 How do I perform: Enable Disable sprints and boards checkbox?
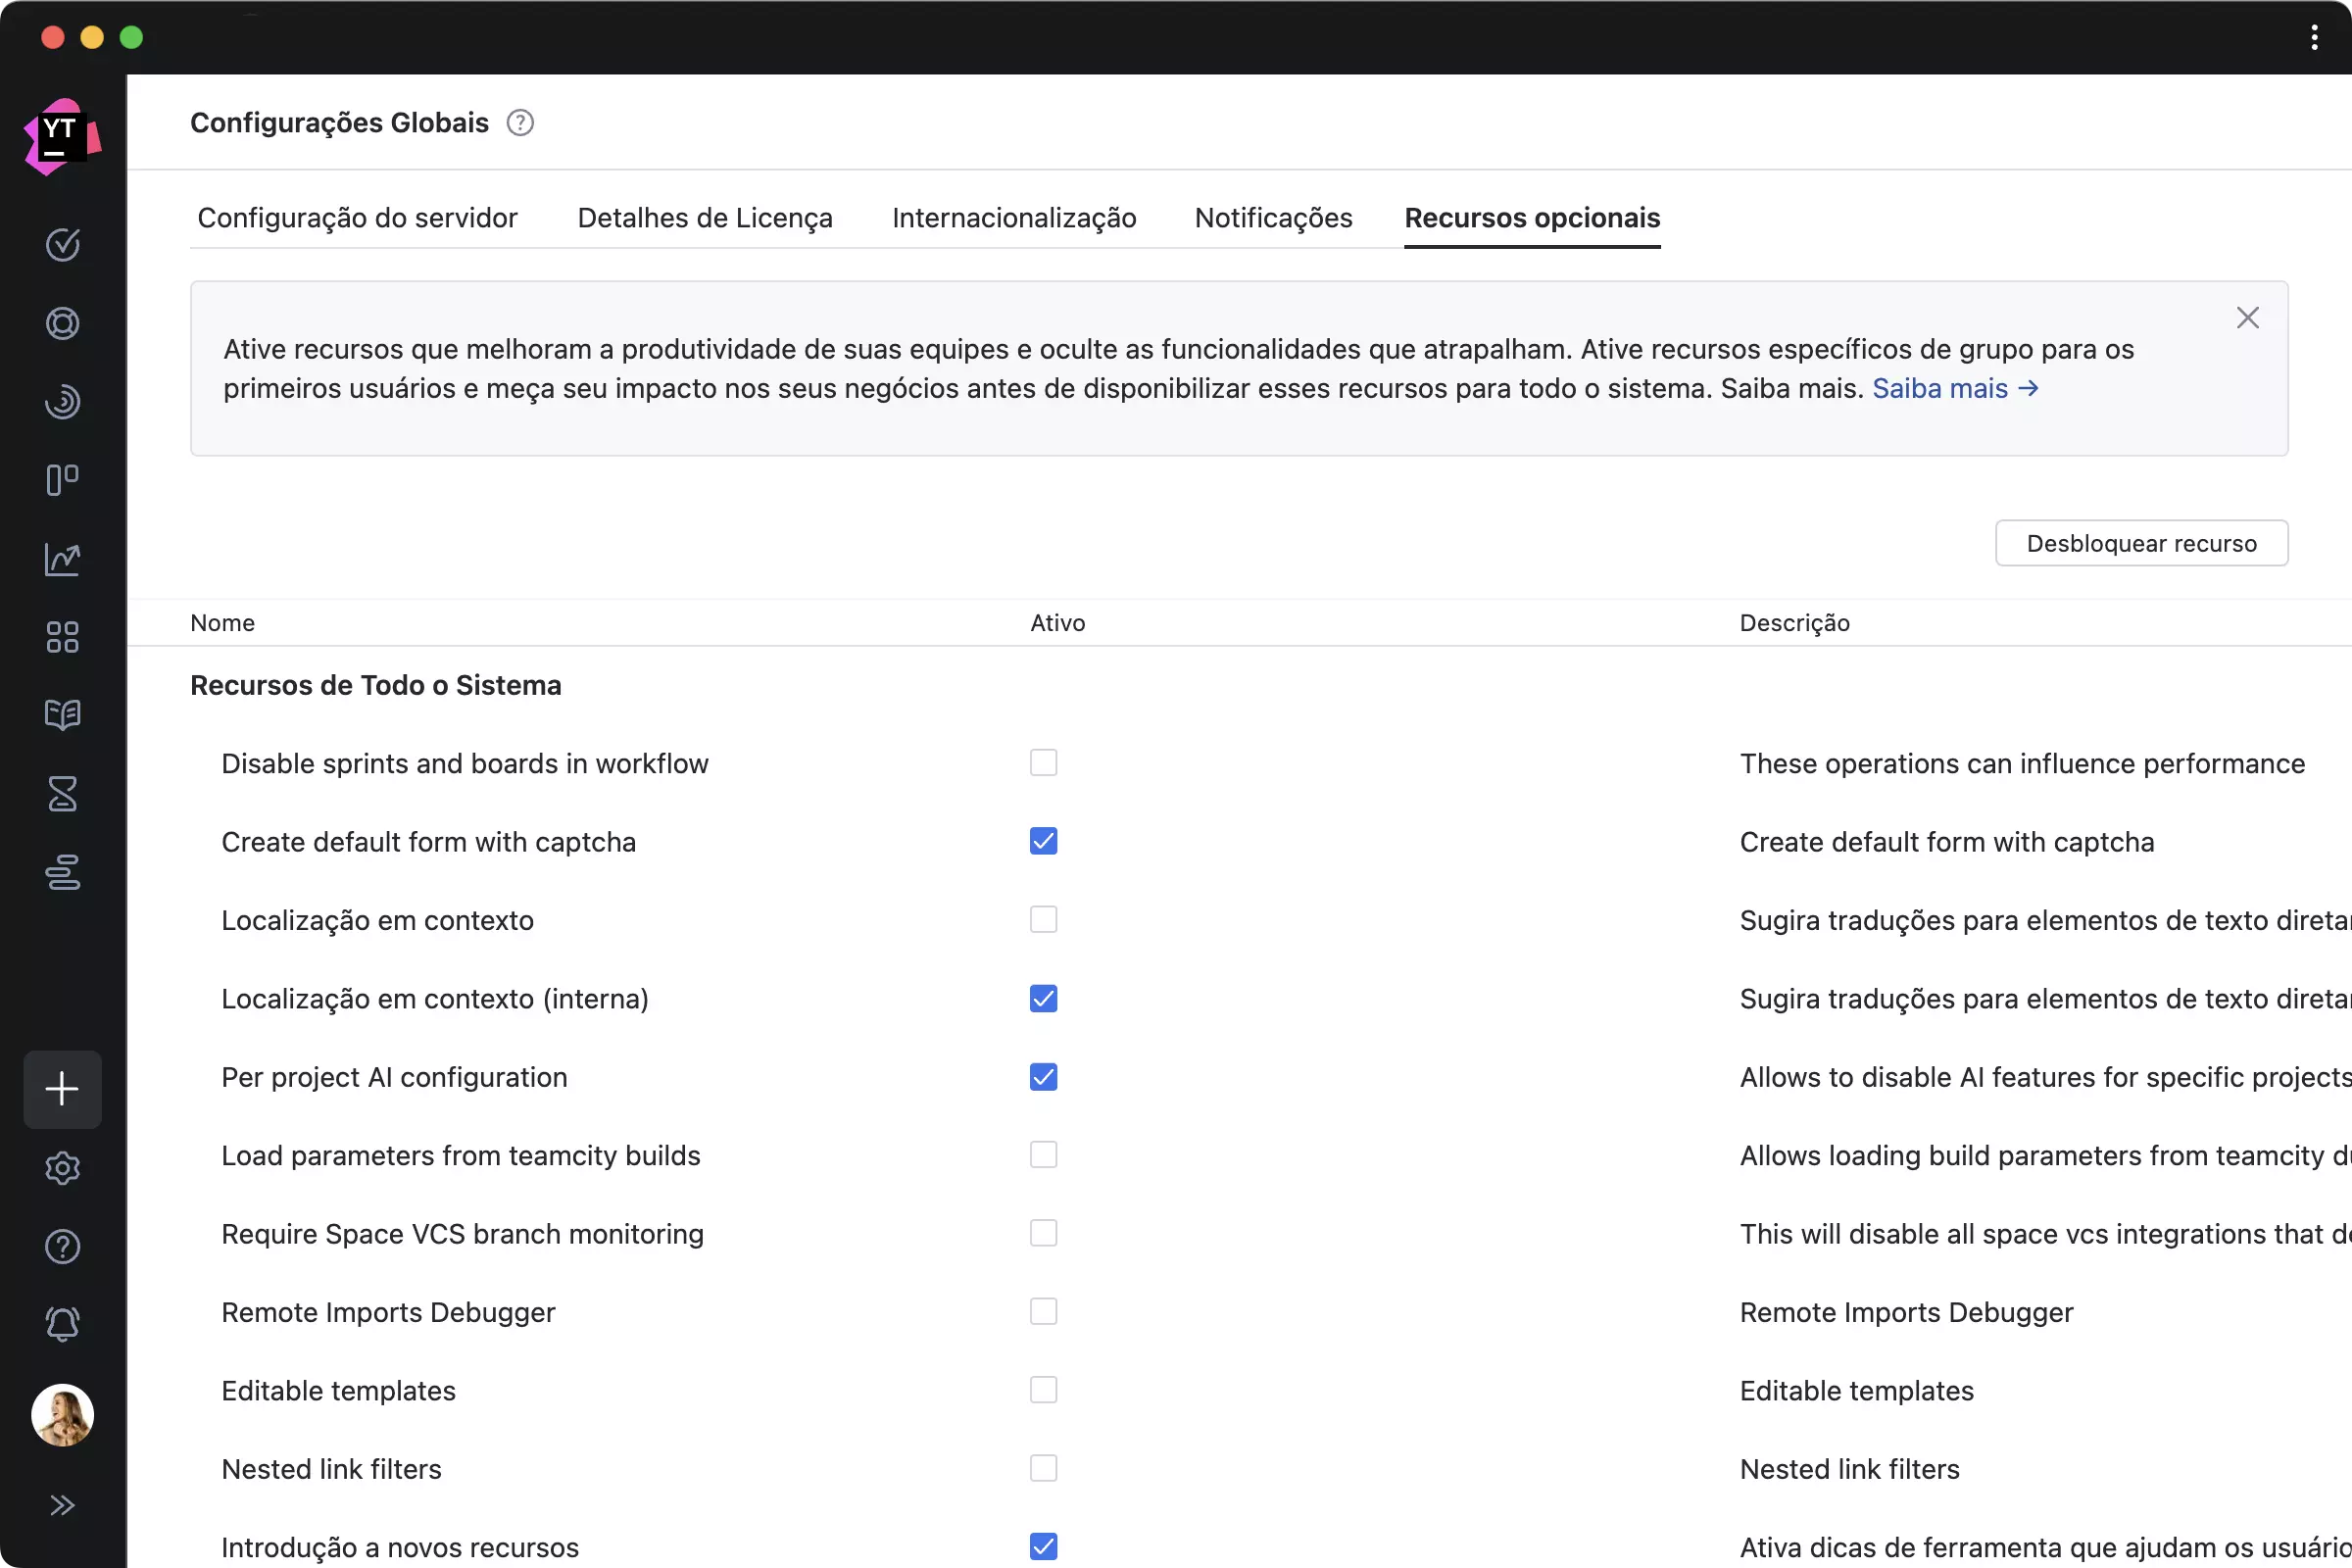pyautogui.click(x=1043, y=763)
